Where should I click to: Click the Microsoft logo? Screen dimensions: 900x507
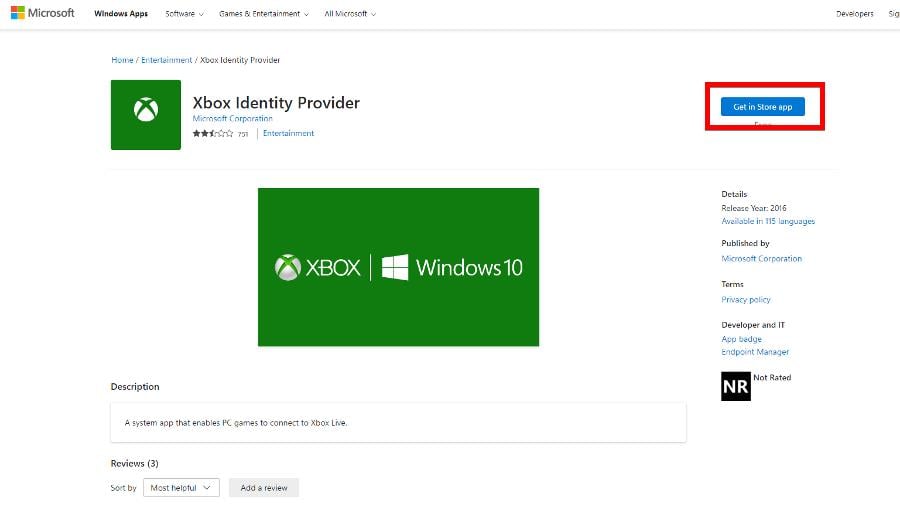pos(42,13)
